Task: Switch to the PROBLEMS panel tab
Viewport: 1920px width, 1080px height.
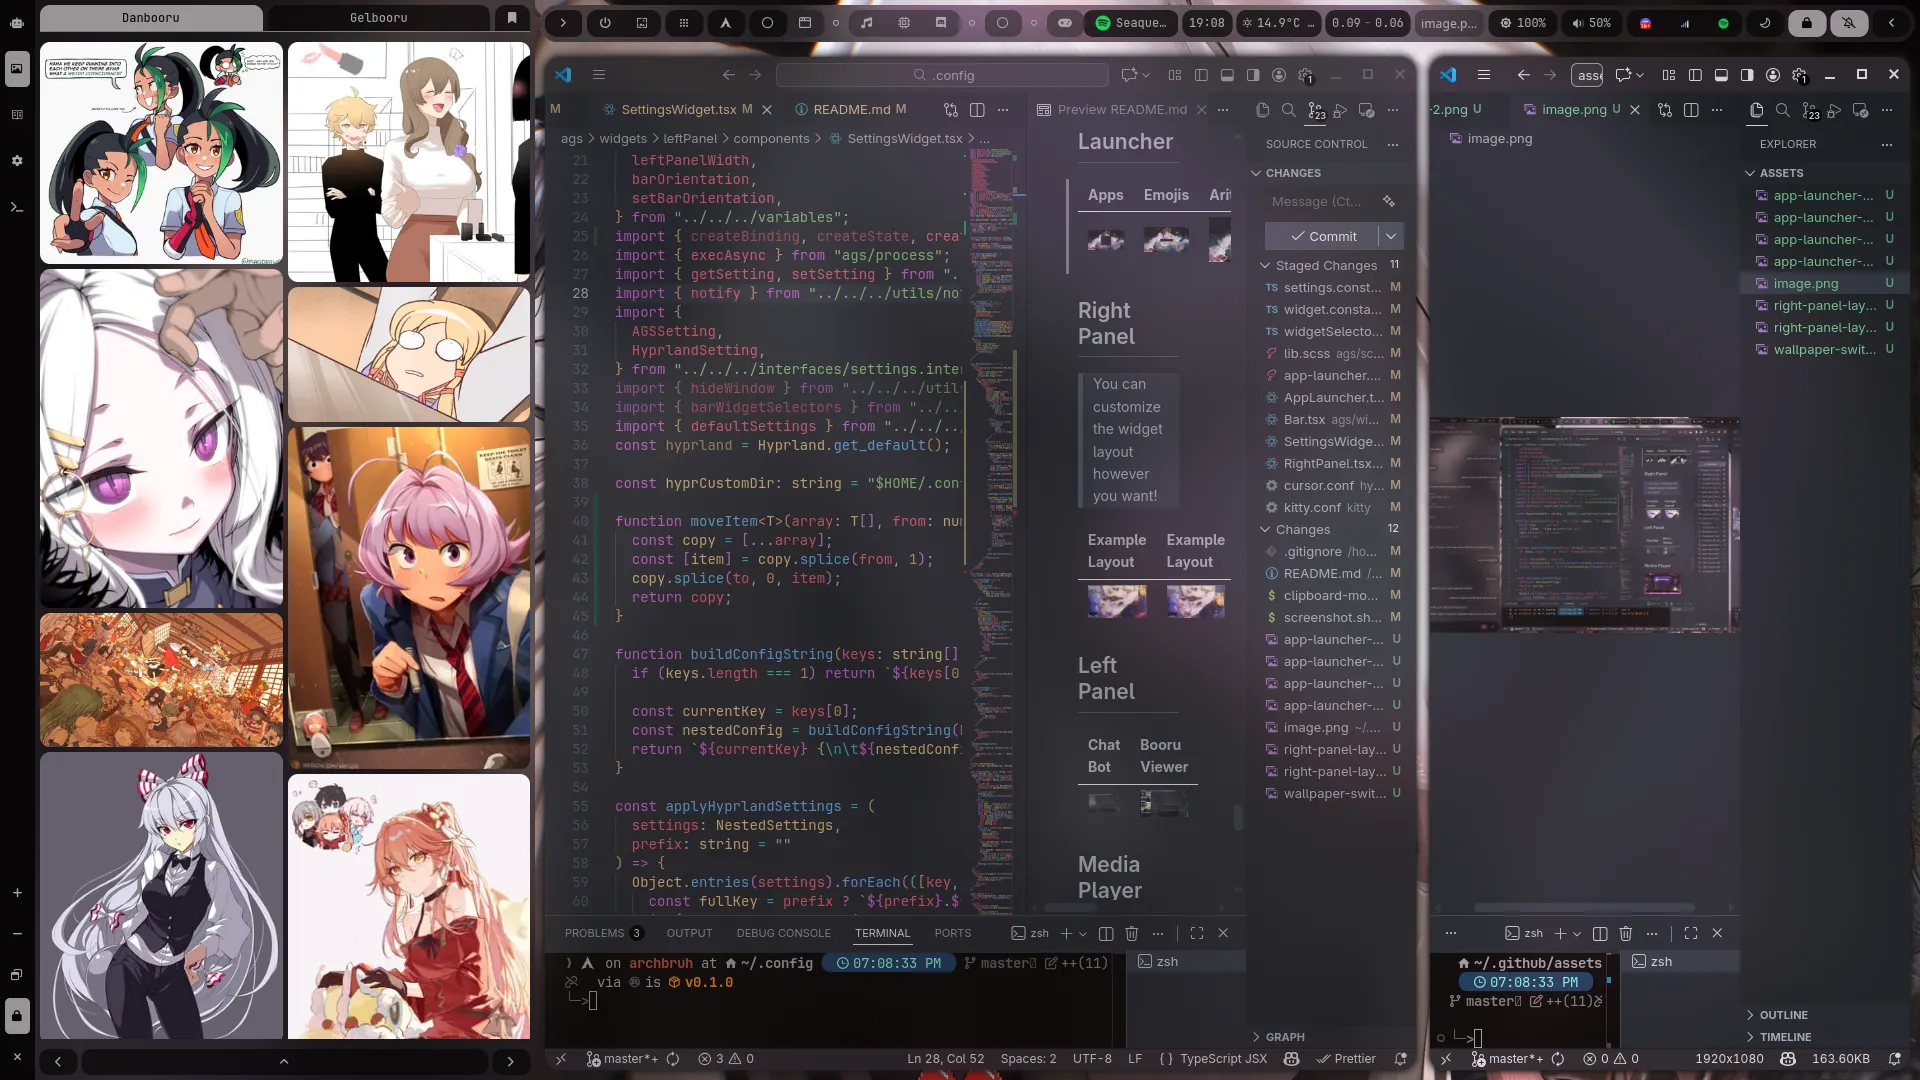Action: [x=603, y=933]
